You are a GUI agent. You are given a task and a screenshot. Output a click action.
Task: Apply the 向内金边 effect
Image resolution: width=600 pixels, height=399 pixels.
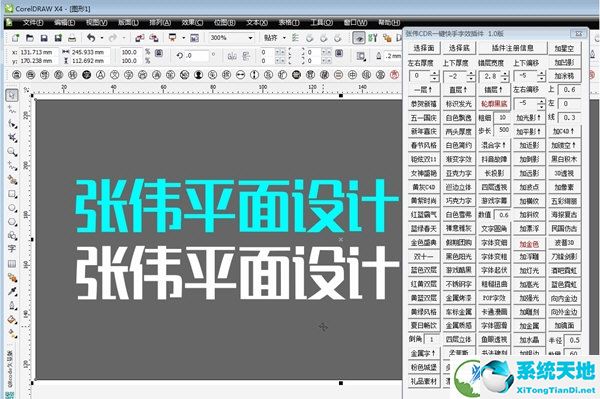click(x=564, y=298)
